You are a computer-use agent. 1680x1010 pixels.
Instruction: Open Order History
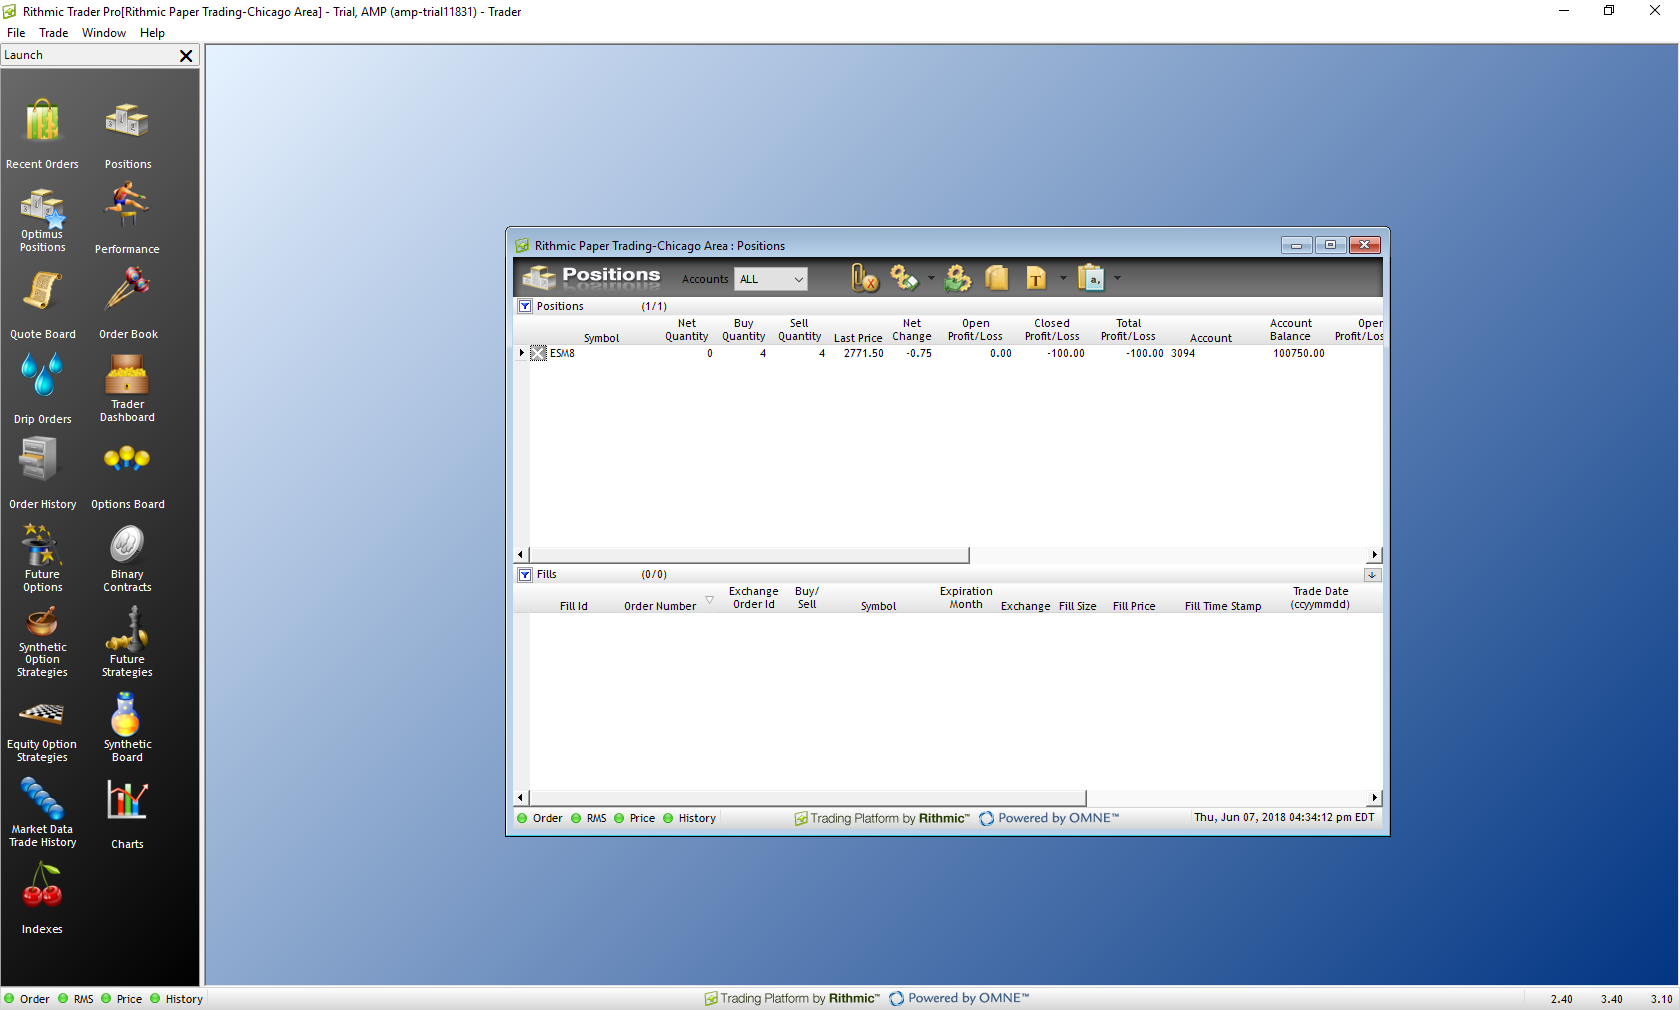[42, 474]
